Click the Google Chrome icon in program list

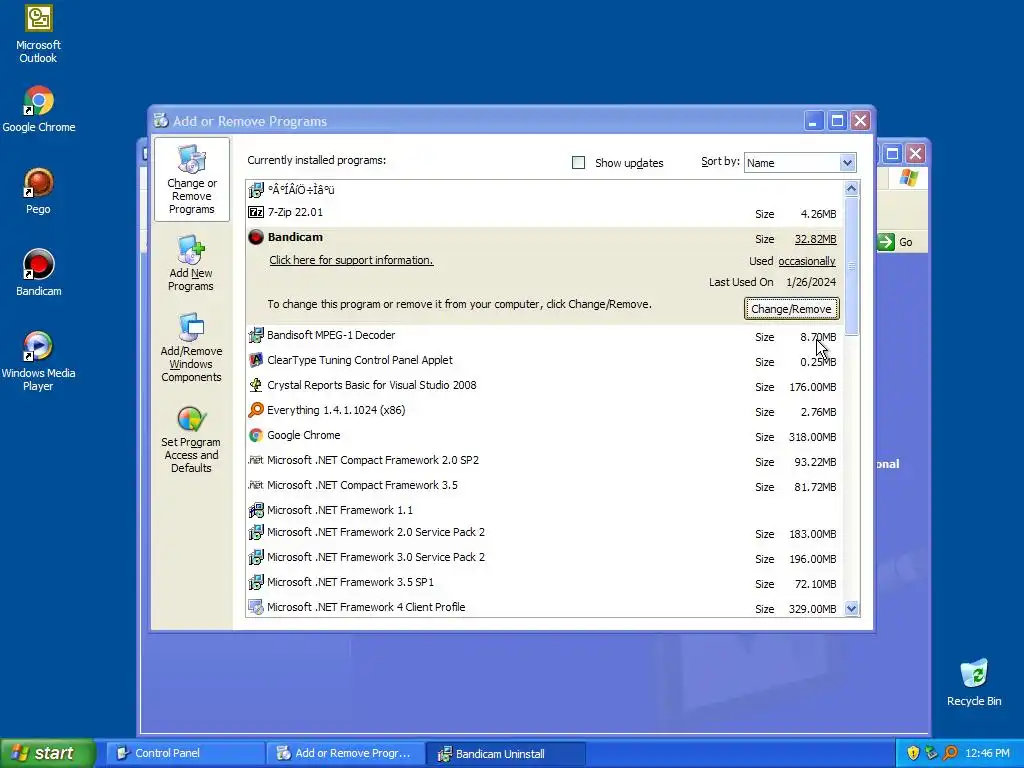[x=256, y=435]
